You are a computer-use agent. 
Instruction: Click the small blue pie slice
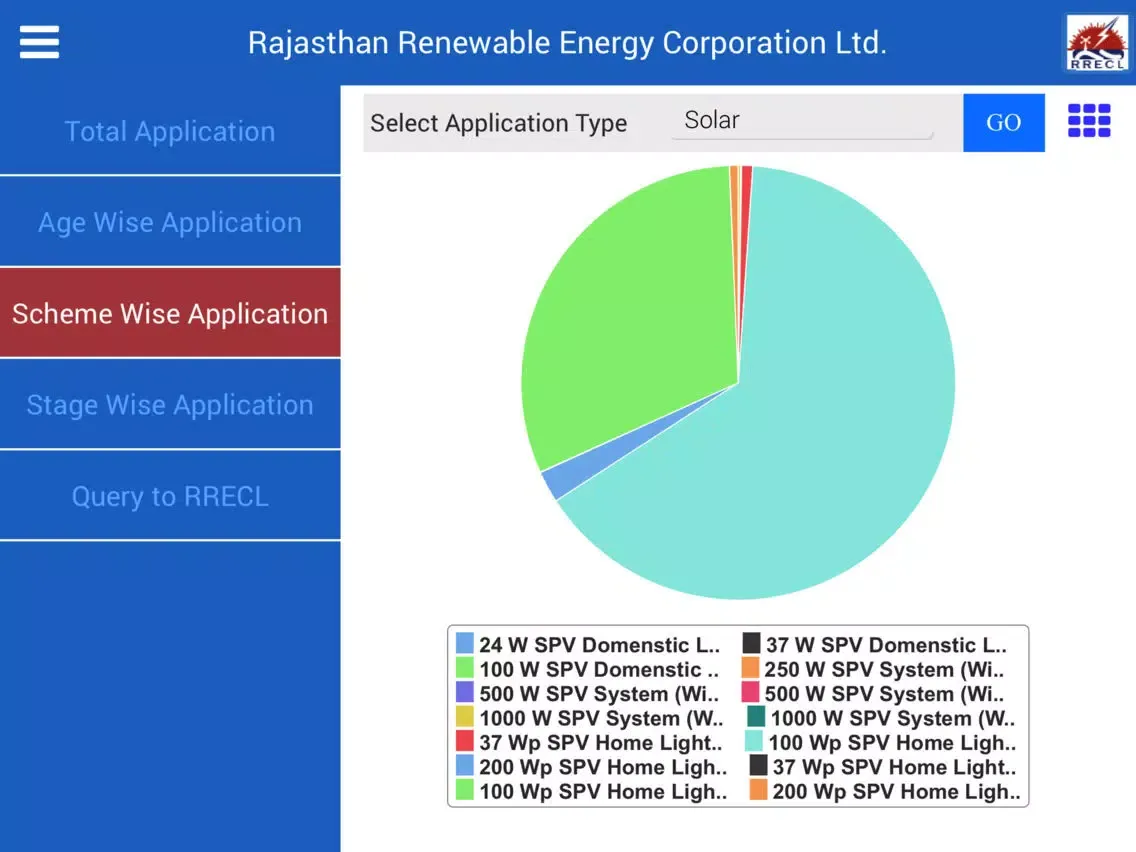coord(580,474)
